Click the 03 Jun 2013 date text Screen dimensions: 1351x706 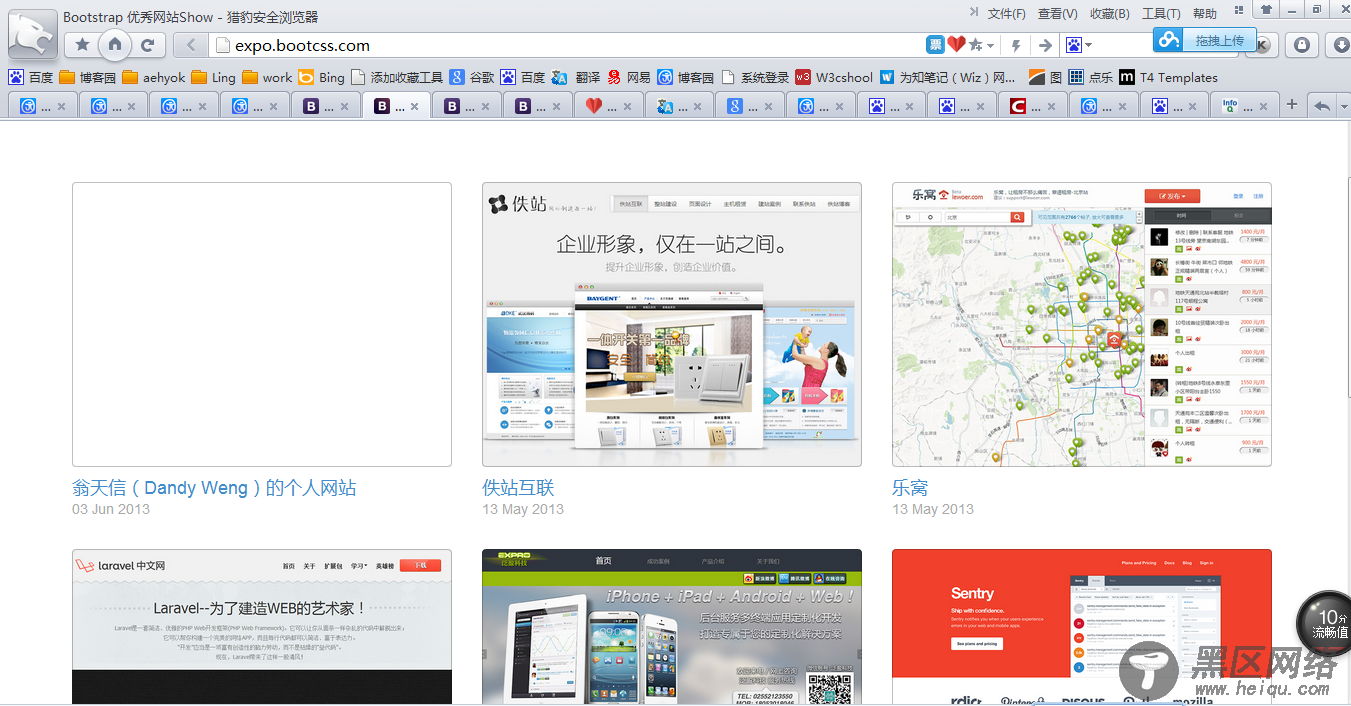[x=111, y=509]
